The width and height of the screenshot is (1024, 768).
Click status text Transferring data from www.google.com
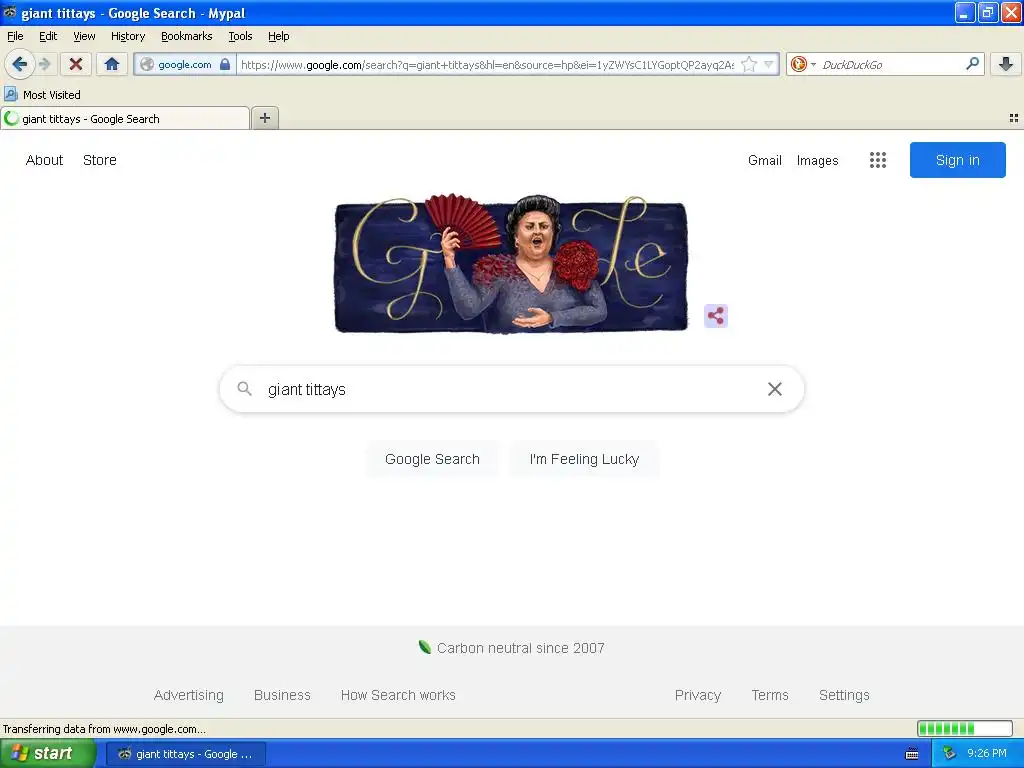tap(104, 729)
